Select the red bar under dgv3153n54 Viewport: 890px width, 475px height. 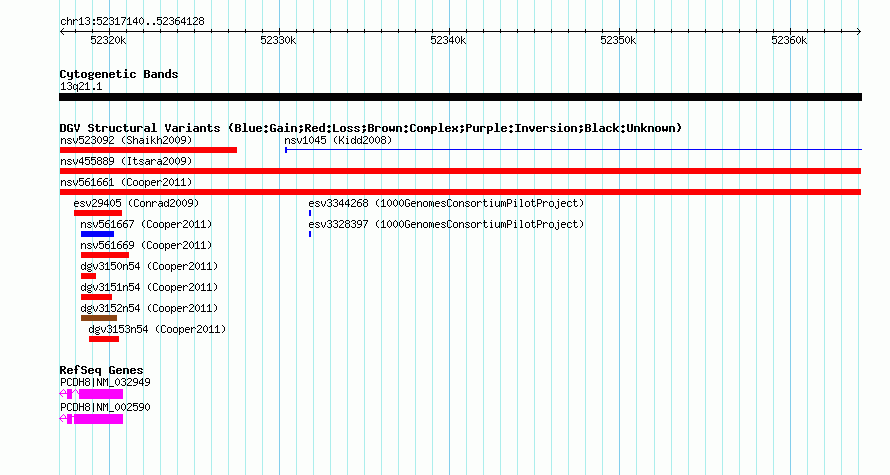(x=104, y=339)
